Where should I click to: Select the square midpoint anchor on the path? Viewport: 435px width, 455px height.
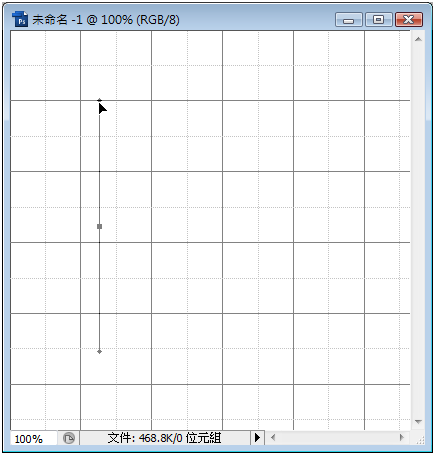click(x=99, y=227)
